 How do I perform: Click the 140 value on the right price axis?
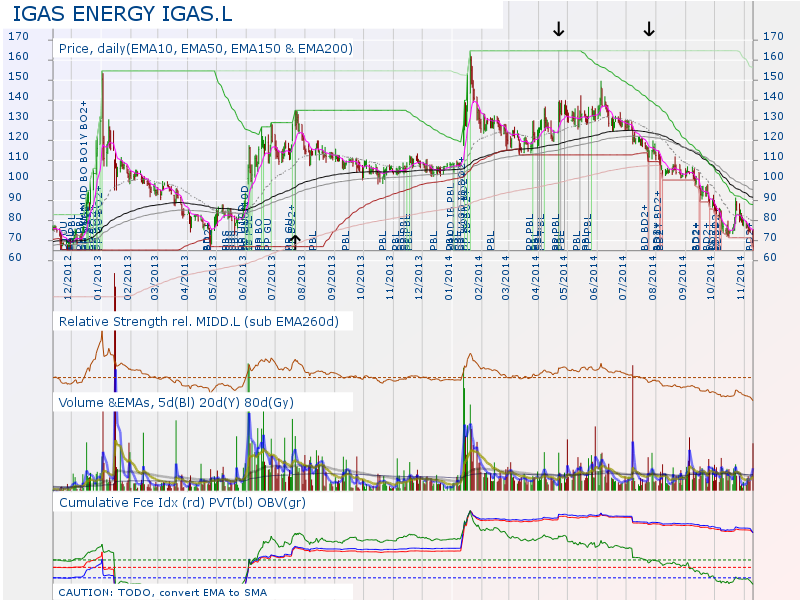pos(773,96)
